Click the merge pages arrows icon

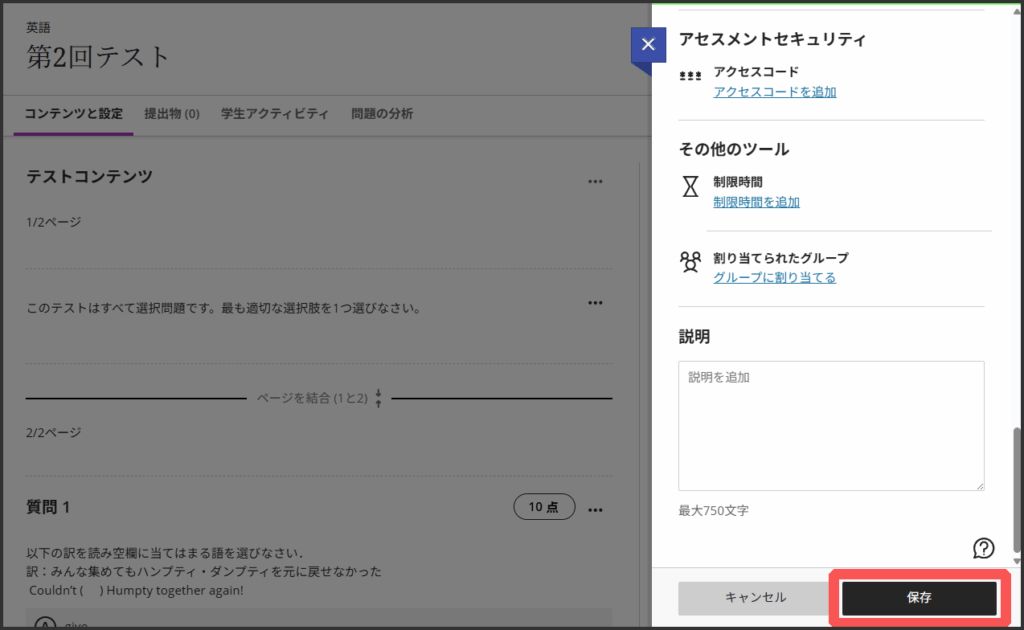379,398
